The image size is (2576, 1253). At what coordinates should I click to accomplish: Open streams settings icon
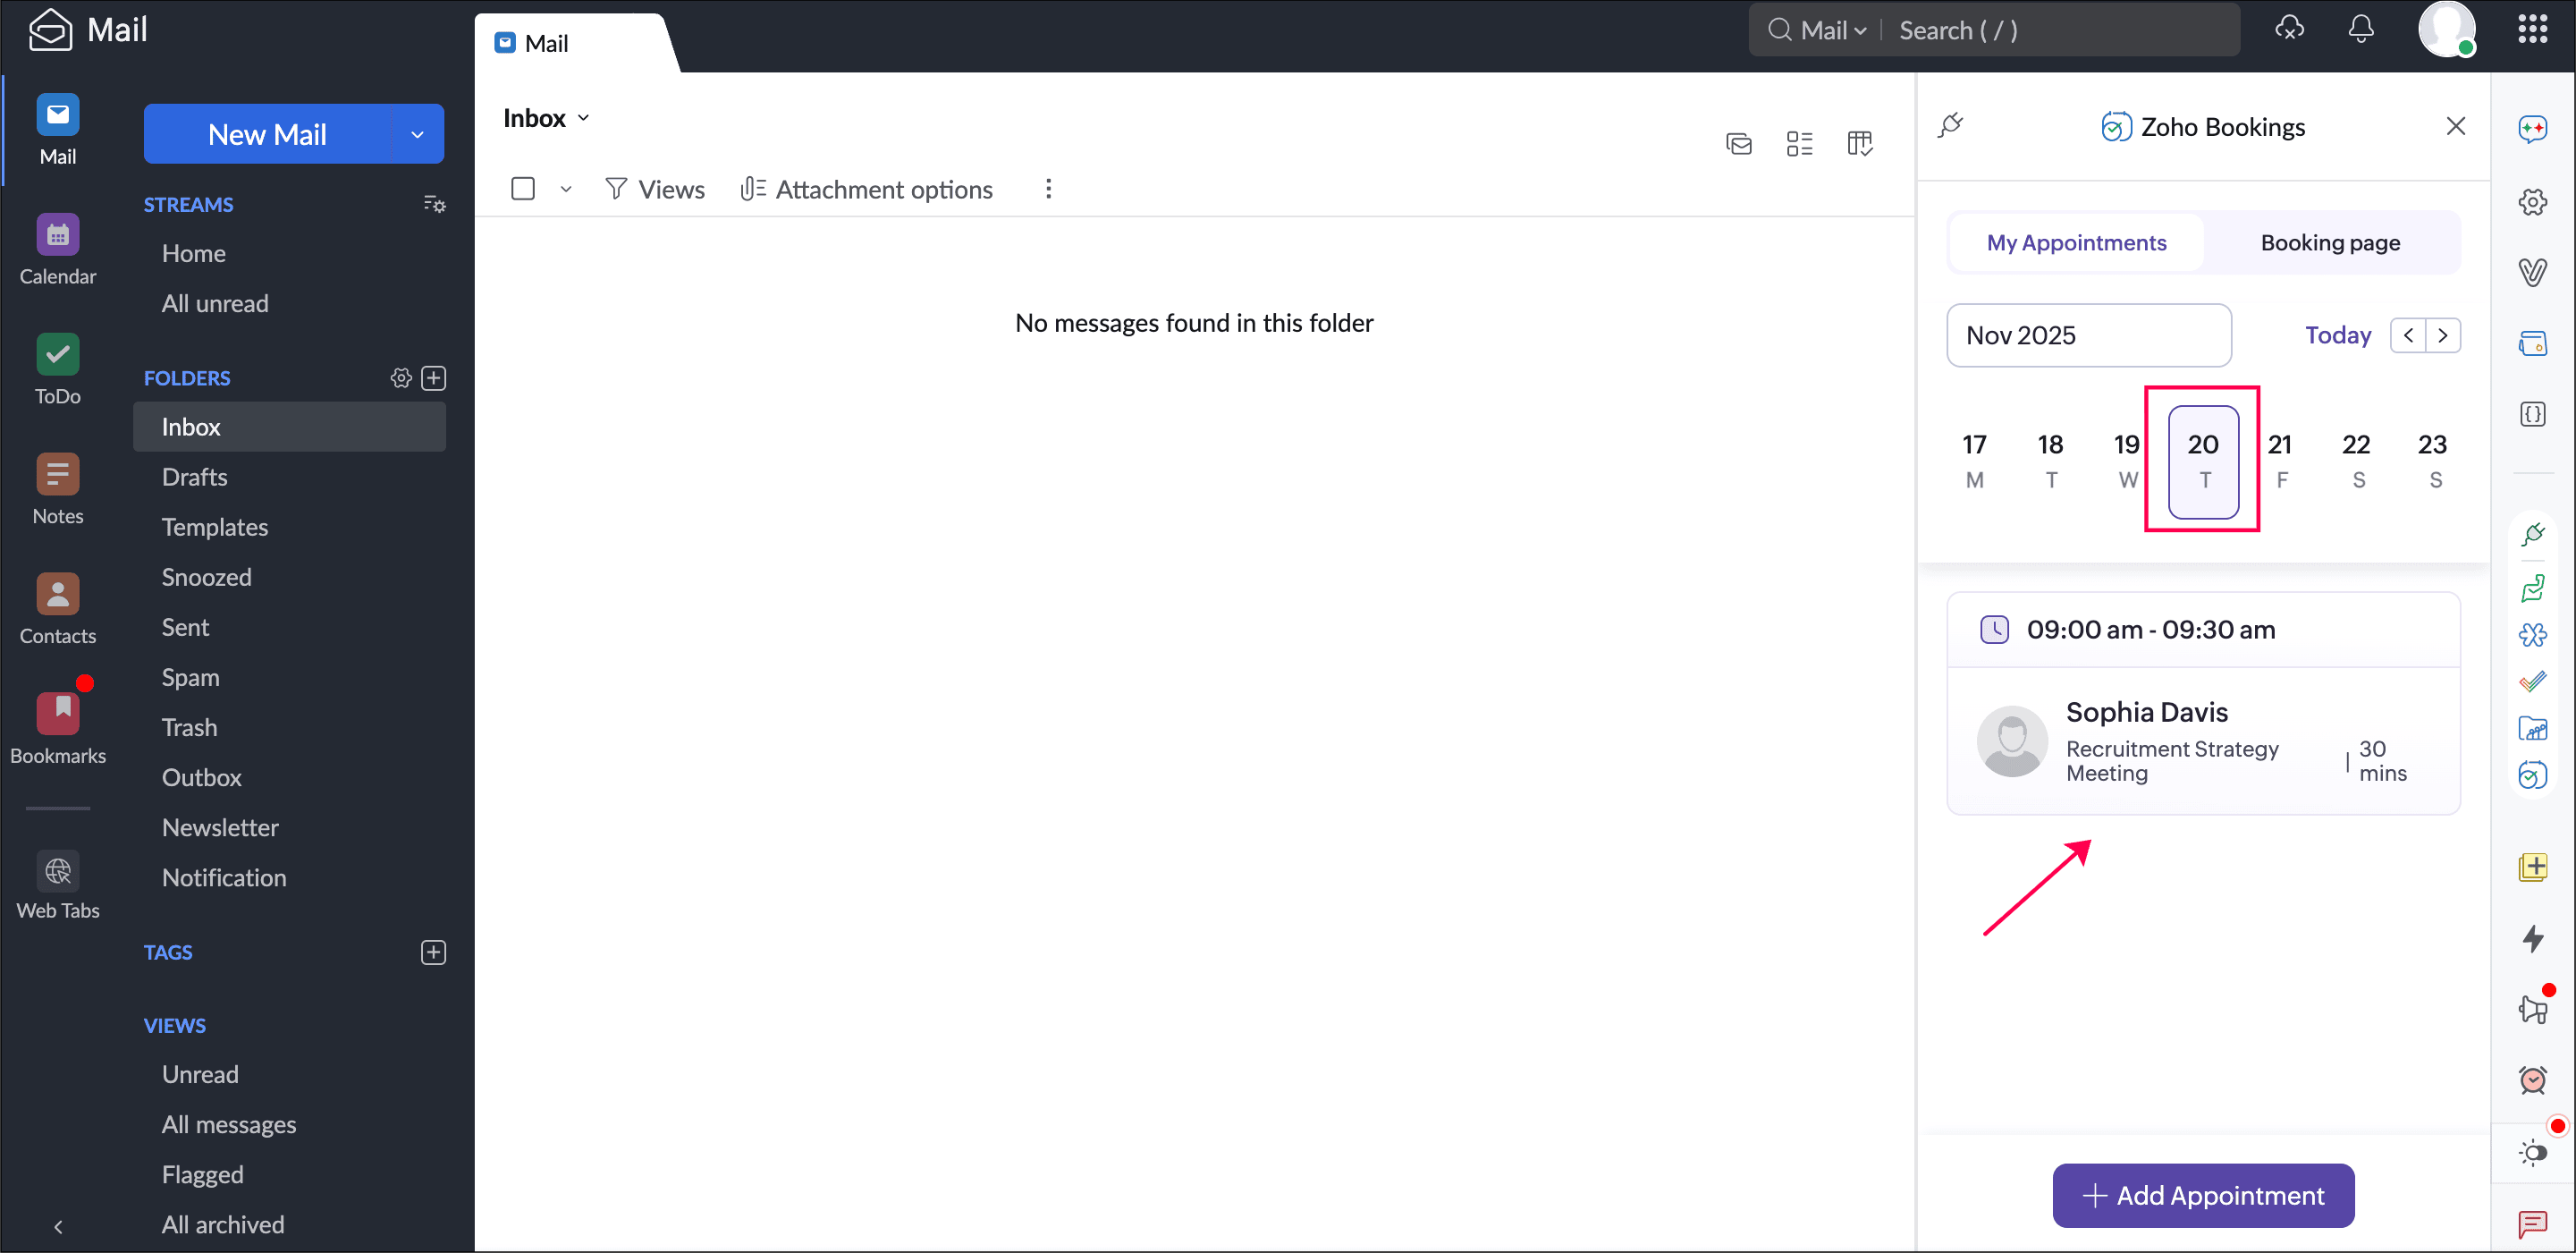coord(434,204)
